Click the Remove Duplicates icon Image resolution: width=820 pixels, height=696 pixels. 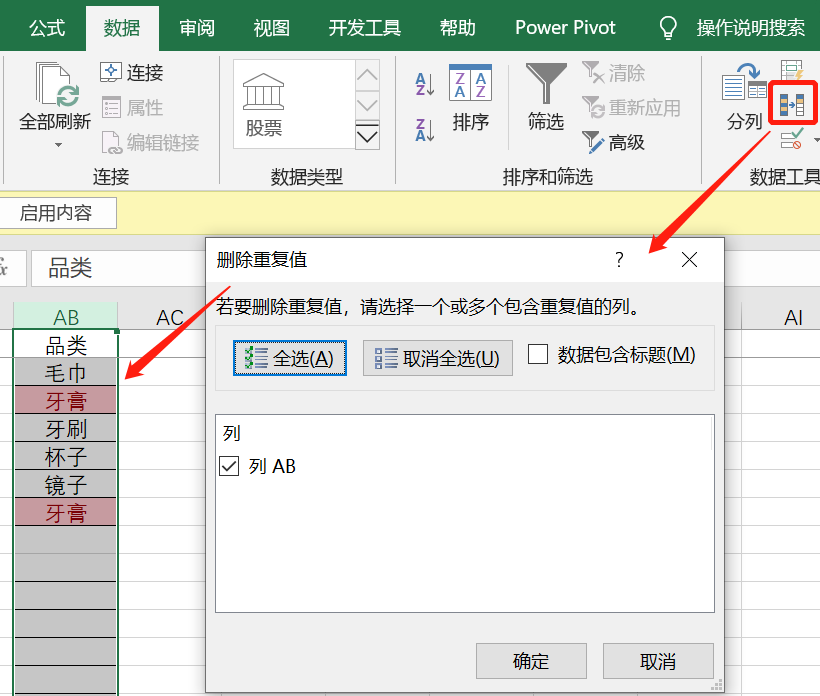click(x=792, y=104)
